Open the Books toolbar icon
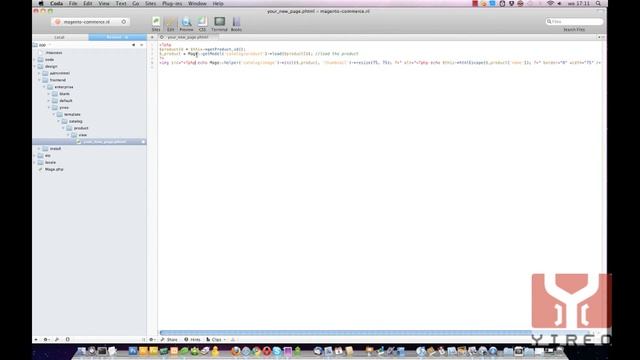The width and height of the screenshot is (640, 360). (236, 24)
